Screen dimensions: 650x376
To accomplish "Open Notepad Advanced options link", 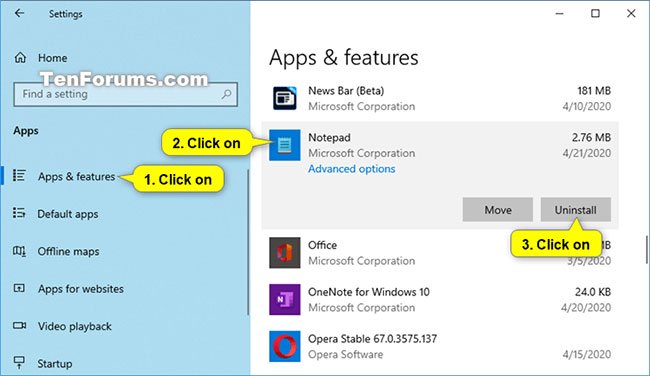I will pyautogui.click(x=352, y=169).
